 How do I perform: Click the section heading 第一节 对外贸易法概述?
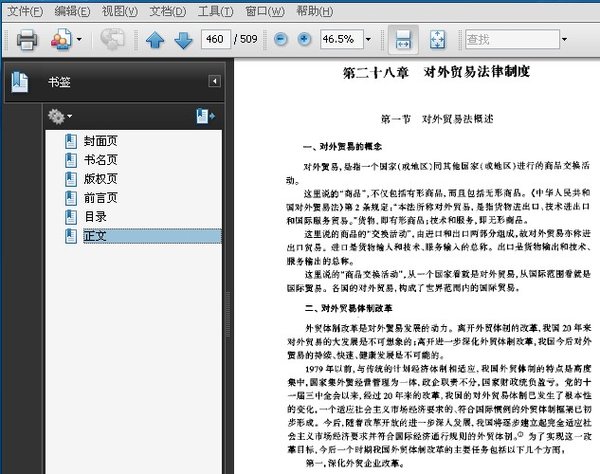[x=437, y=119]
